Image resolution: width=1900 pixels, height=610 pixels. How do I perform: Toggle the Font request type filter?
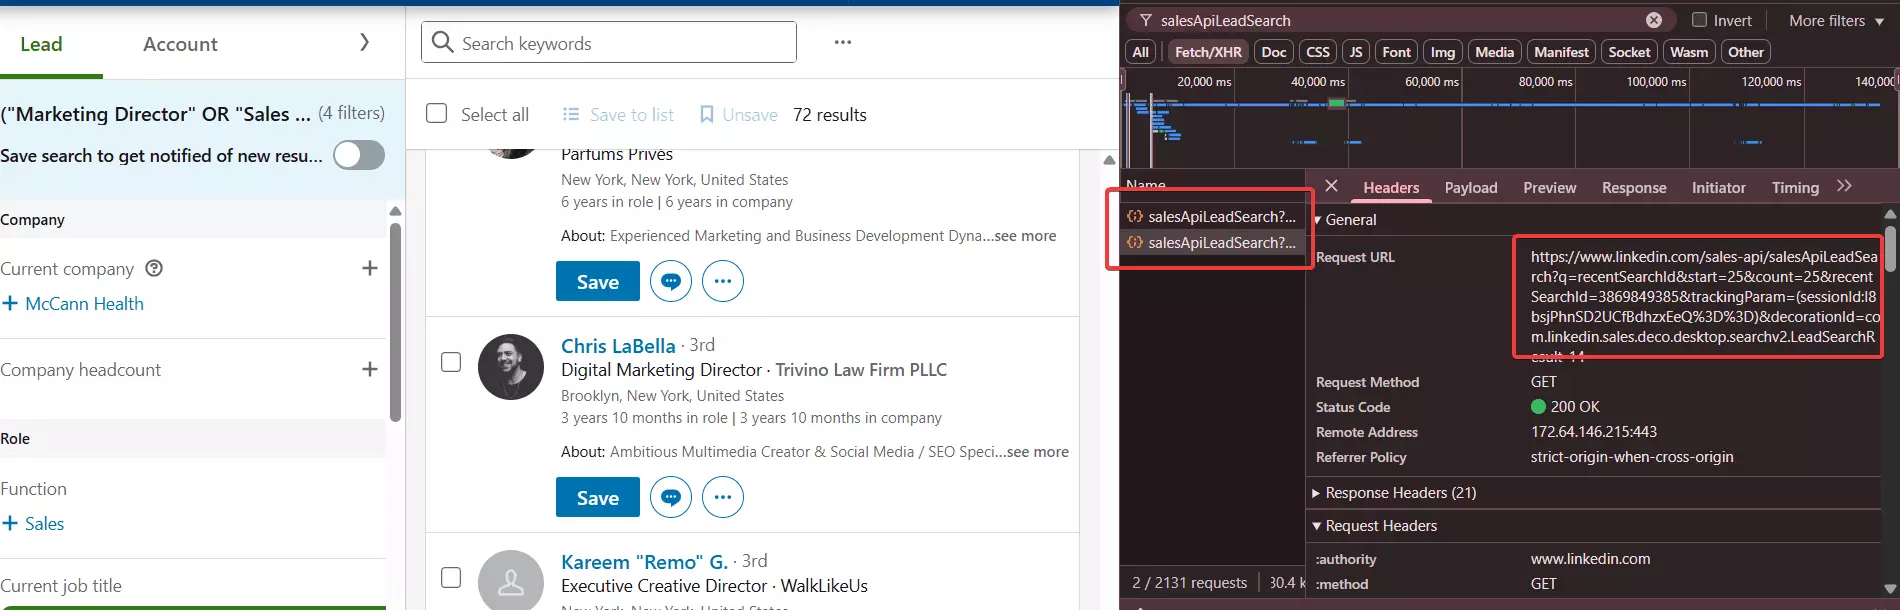tap(1396, 52)
